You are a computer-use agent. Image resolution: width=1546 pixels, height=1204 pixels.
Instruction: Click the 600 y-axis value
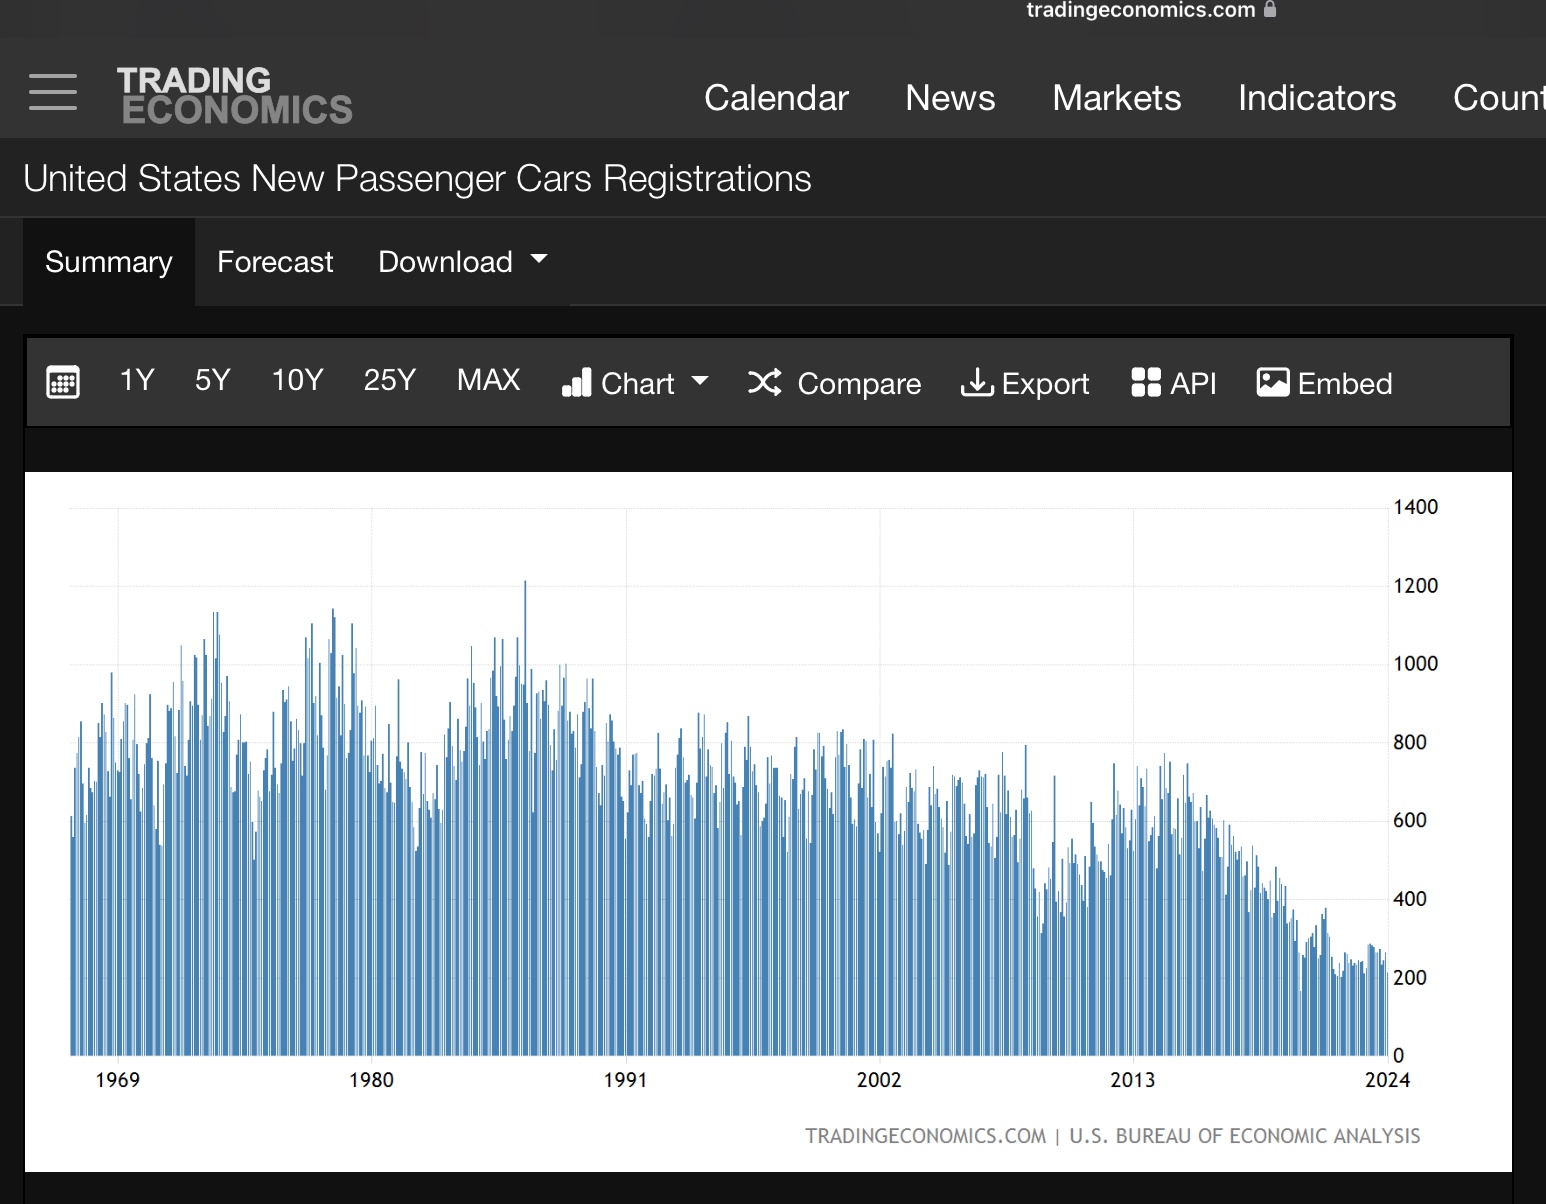pos(1410,821)
